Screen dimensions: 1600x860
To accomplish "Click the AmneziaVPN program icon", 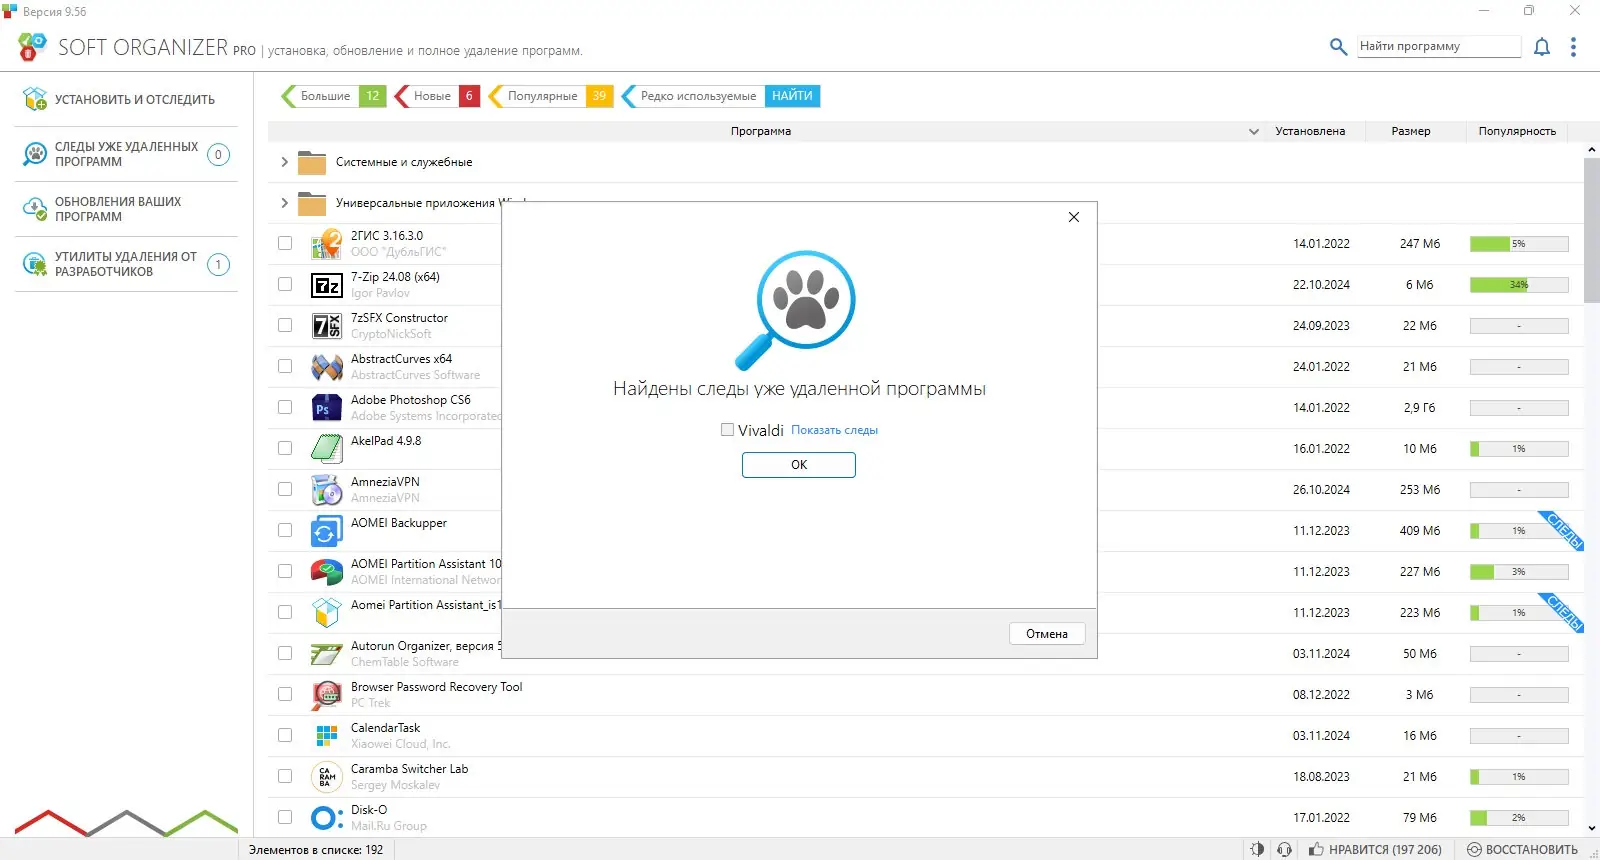I will coord(327,490).
